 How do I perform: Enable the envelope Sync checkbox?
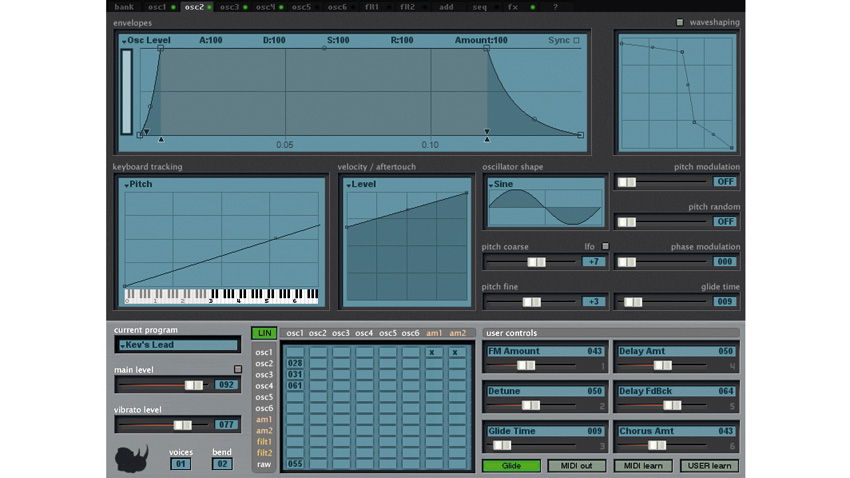point(576,40)
